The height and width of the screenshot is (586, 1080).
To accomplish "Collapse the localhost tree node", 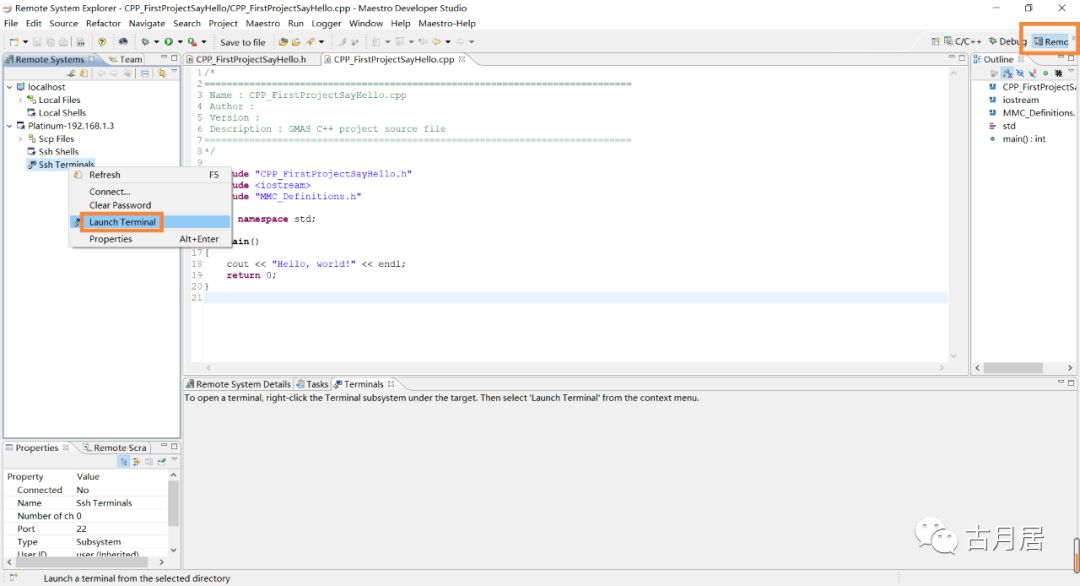I will point(9,87).
